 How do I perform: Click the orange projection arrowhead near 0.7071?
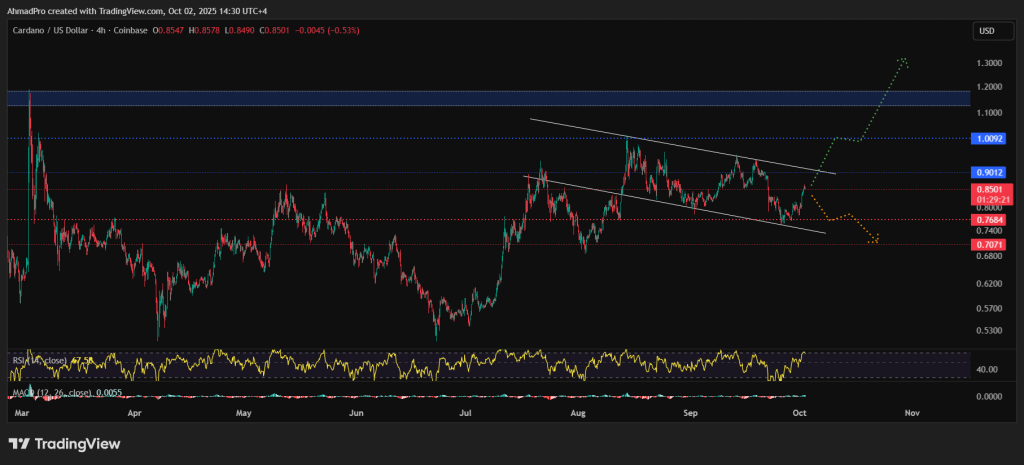(875, 239)
